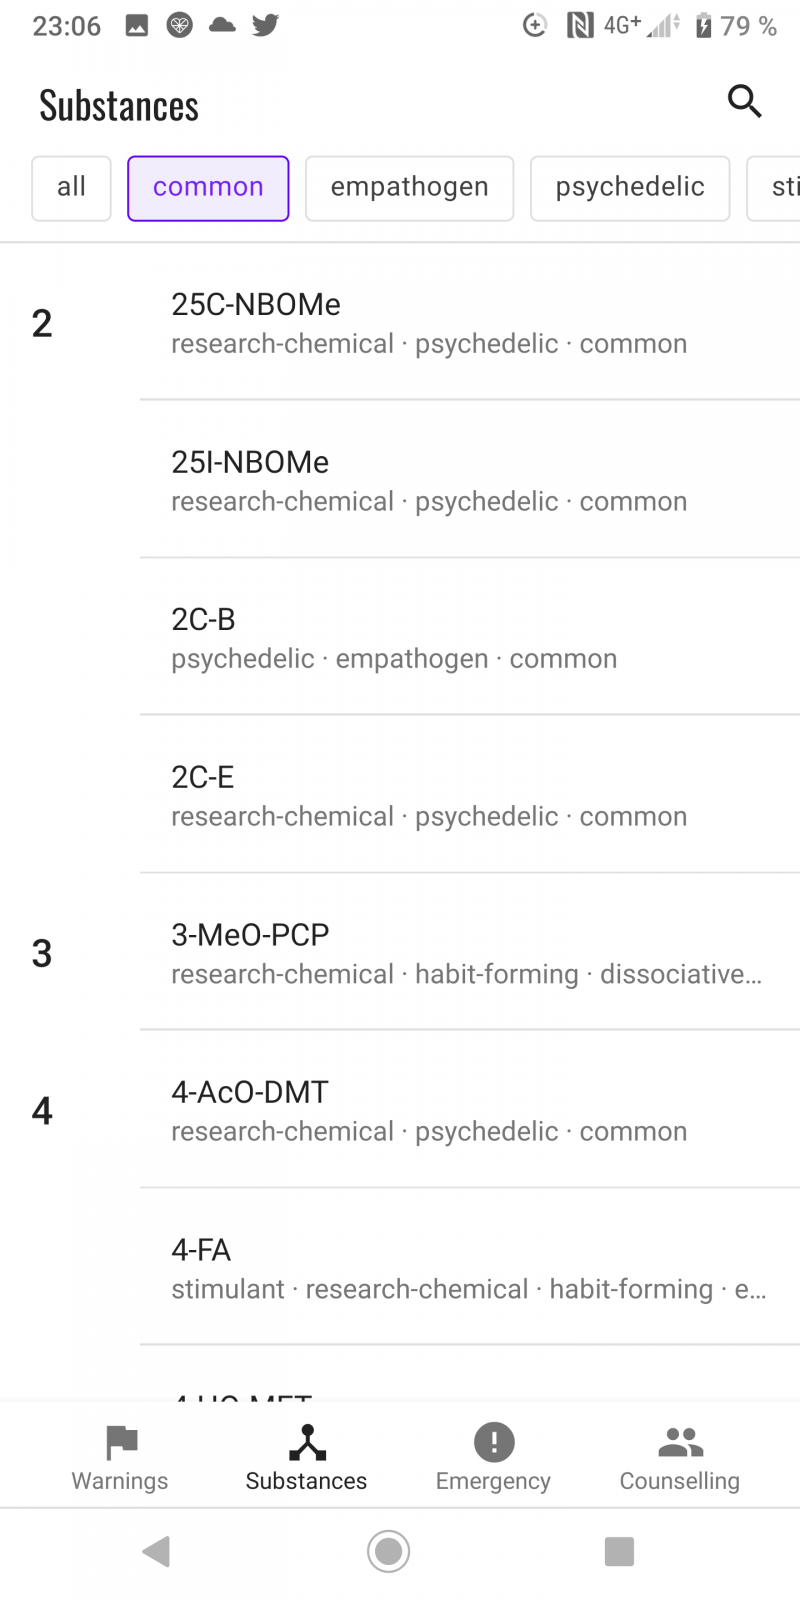Viewport: 800px width, 1600px height.
Task: Tap the Substances molecule icon
Action: [307, 1443]
